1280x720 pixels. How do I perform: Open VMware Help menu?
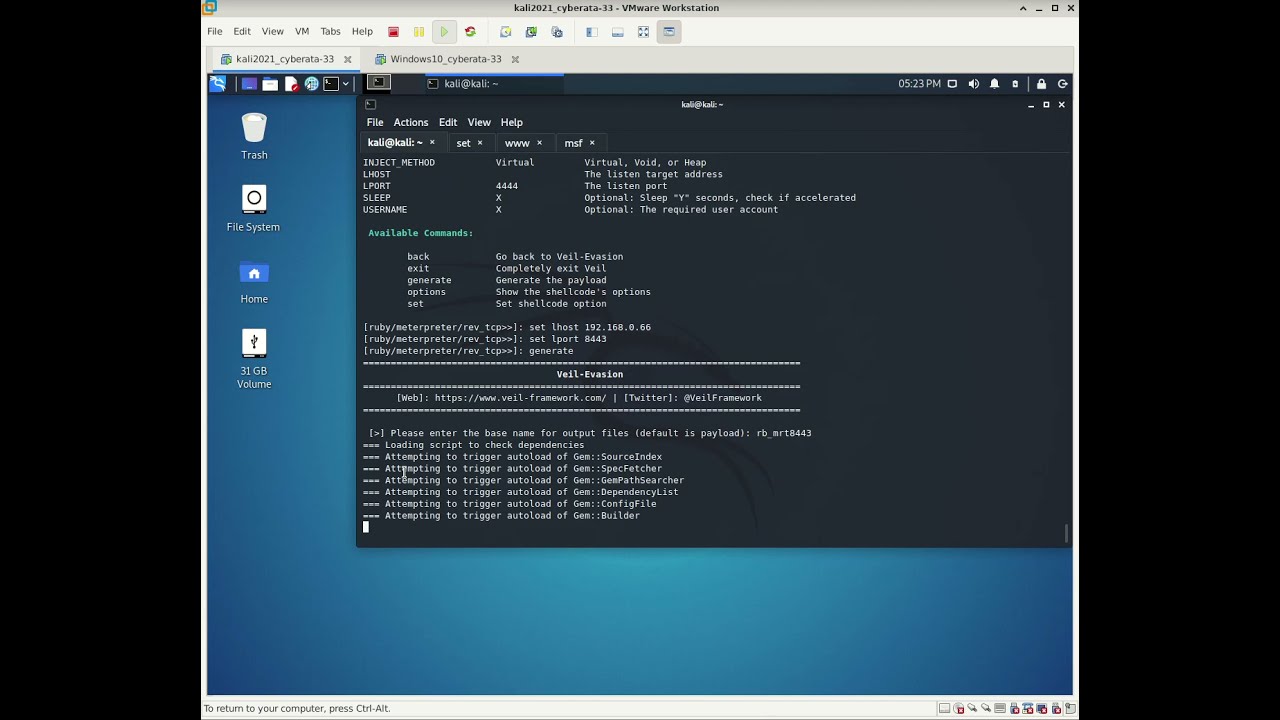(362, 32)
